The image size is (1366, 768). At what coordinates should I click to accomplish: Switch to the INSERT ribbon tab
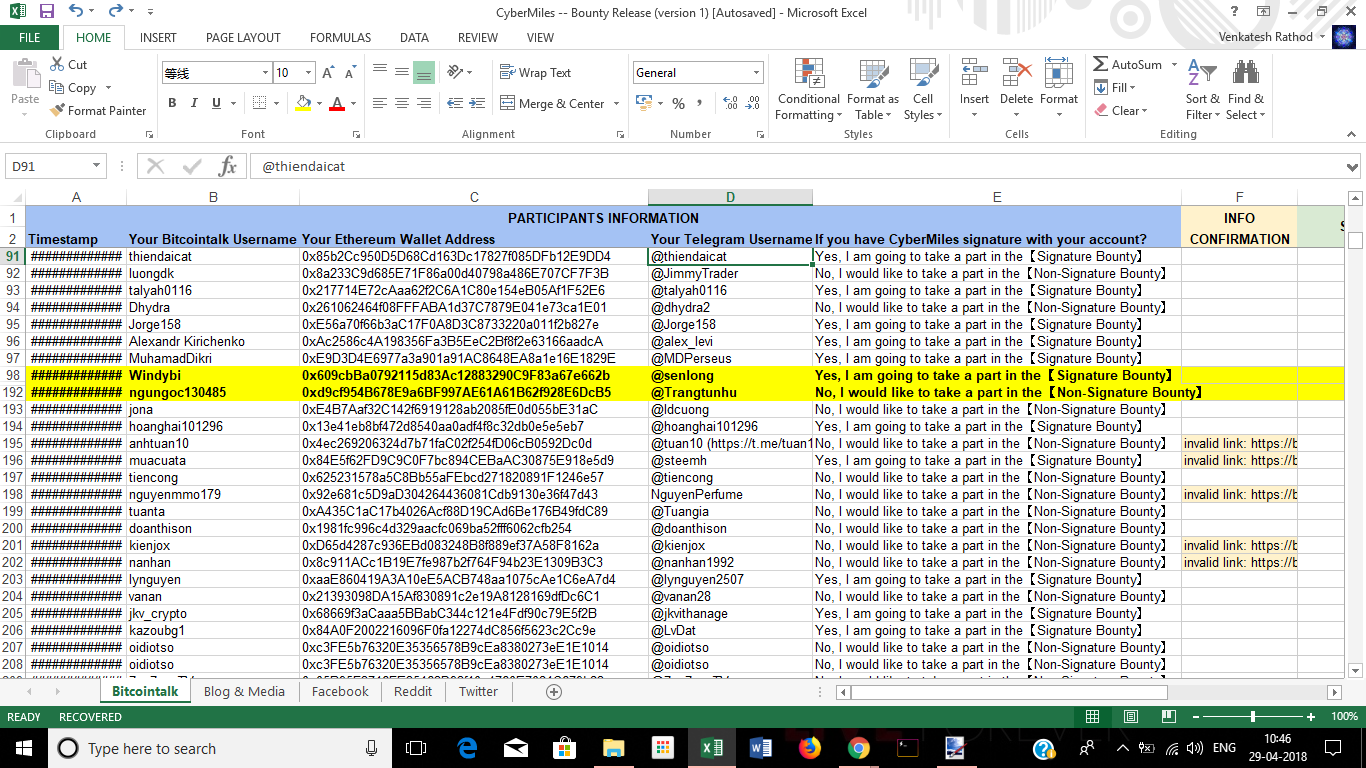[x=158, y=38]
